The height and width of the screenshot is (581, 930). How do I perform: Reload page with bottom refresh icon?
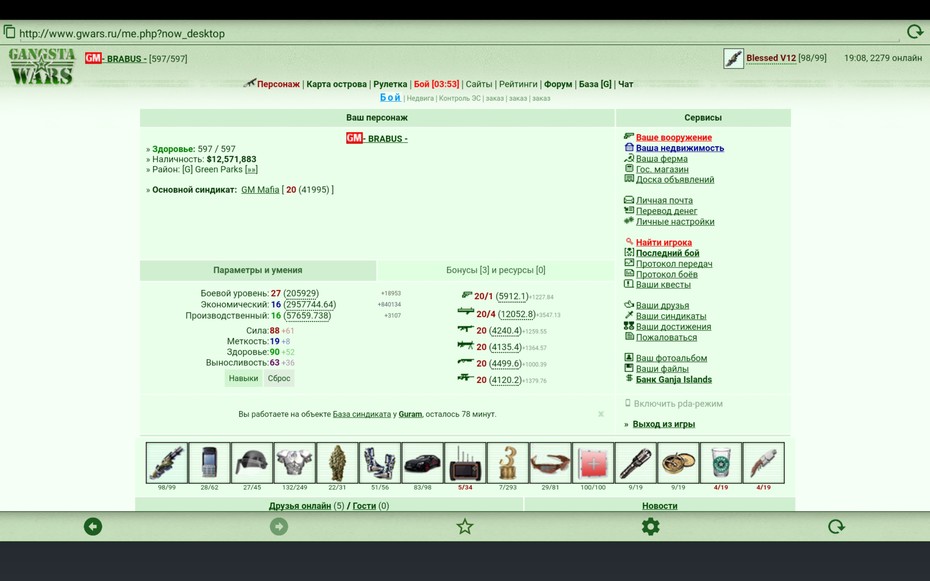point(836,526)
